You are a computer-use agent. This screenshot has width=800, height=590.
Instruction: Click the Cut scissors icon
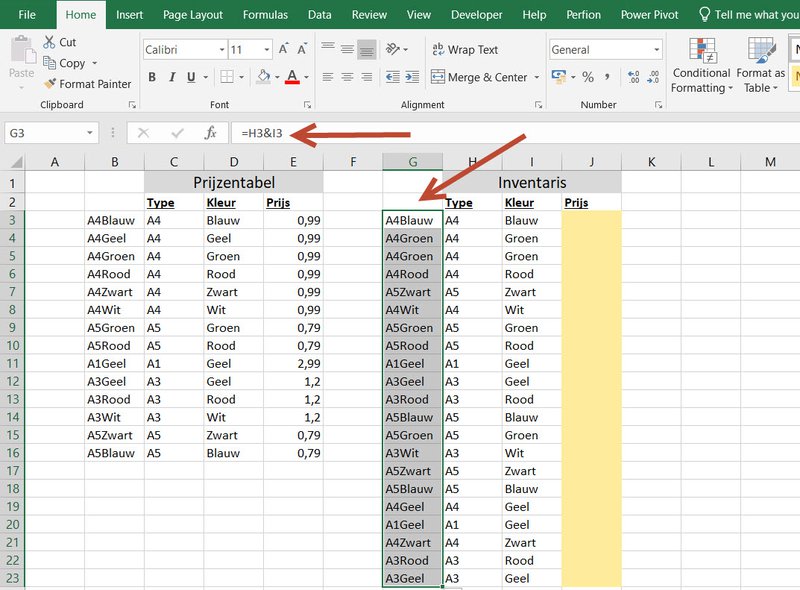point(49,42)
